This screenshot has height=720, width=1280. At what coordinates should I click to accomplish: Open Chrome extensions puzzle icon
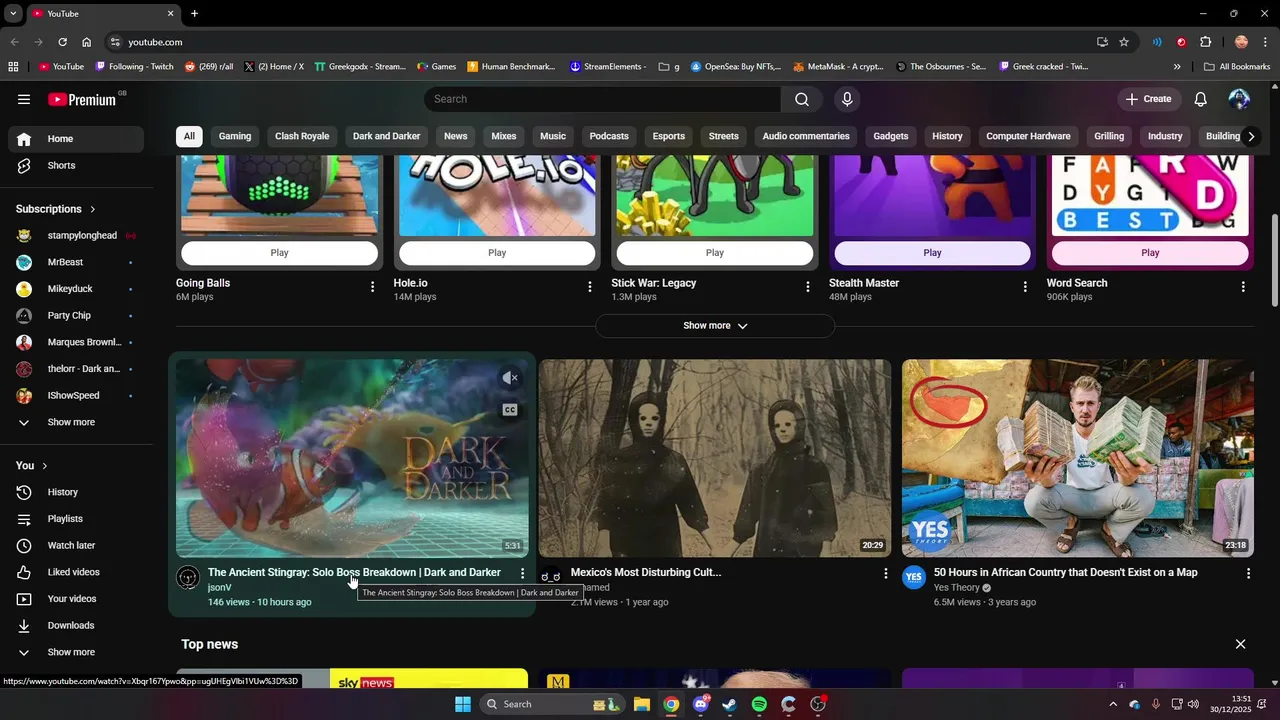[x=1205, y=42]
